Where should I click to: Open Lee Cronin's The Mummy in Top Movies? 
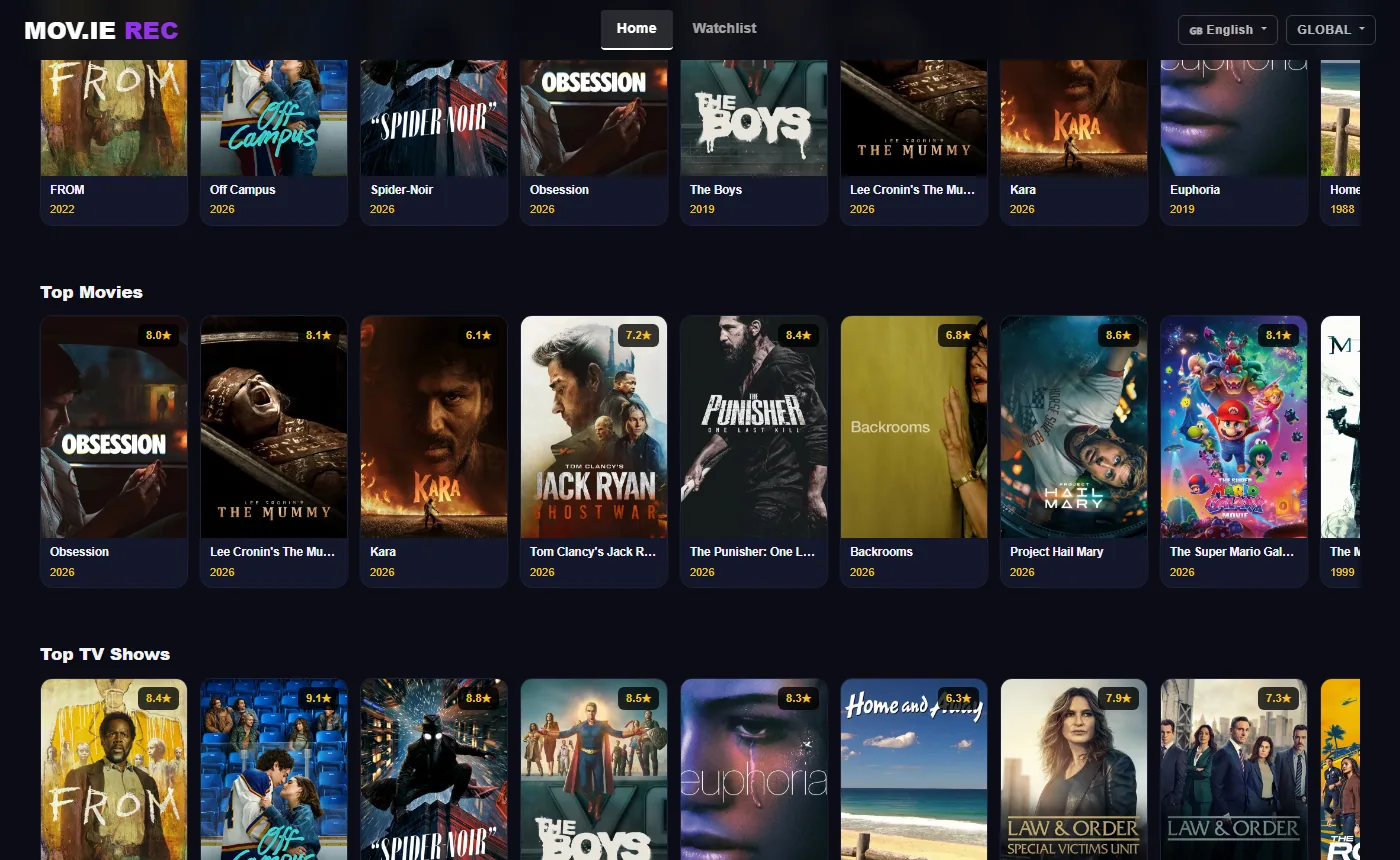click(274, 427)
